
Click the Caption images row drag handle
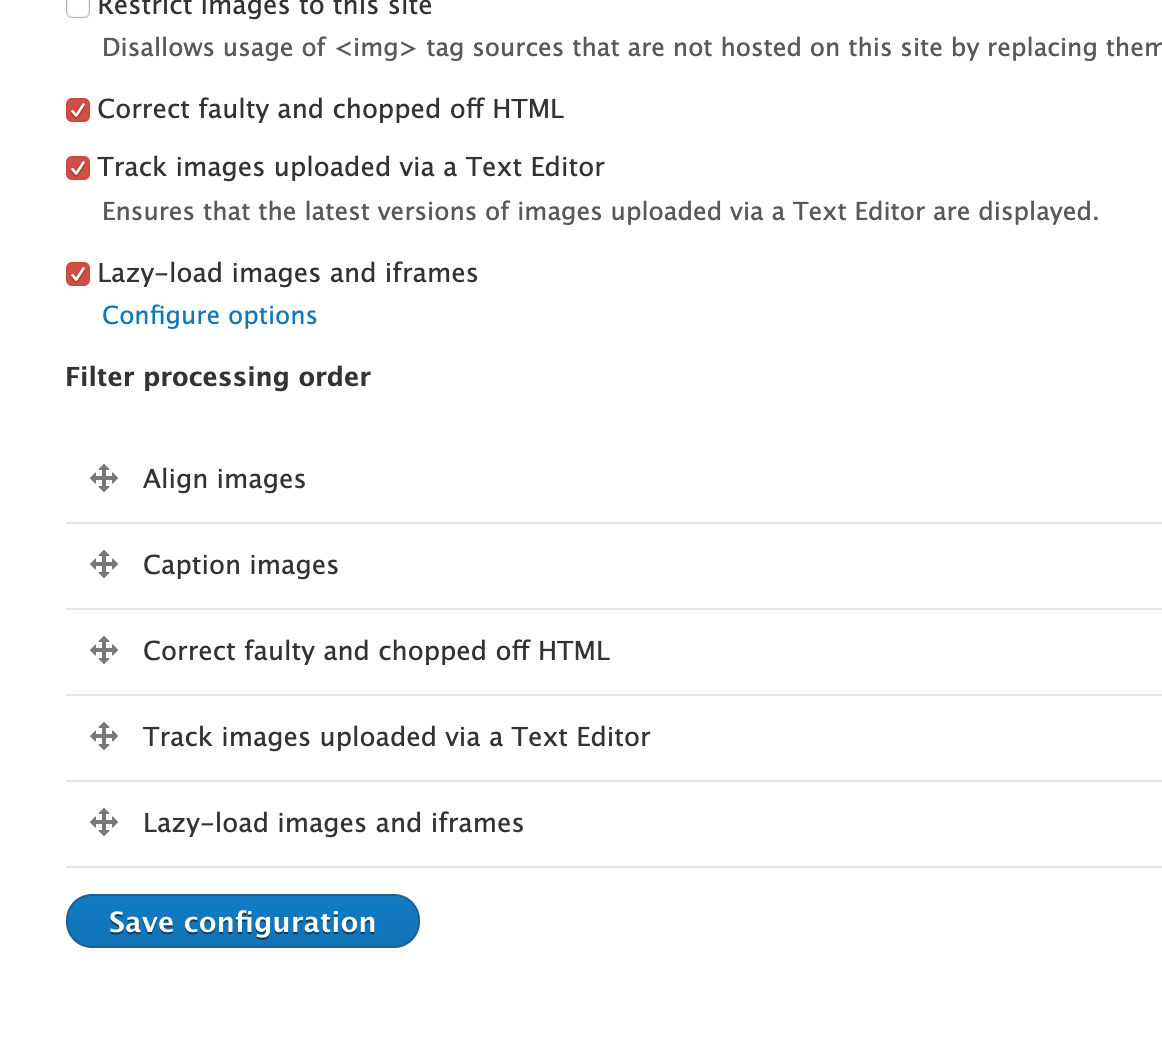pyautogui.click(x=104, y=565)
